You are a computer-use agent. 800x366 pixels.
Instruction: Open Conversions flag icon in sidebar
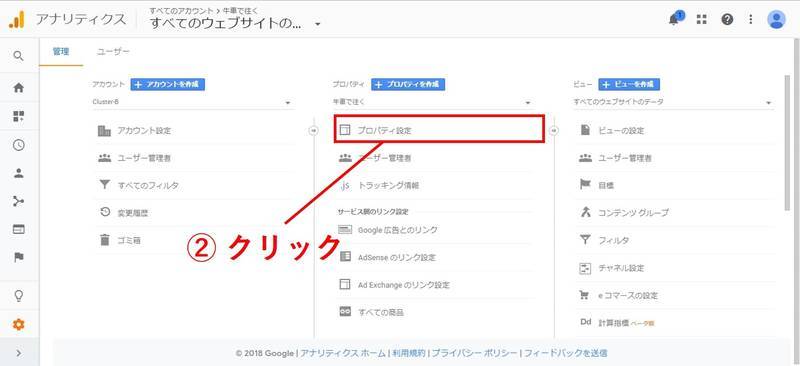(x=18, y=257)
